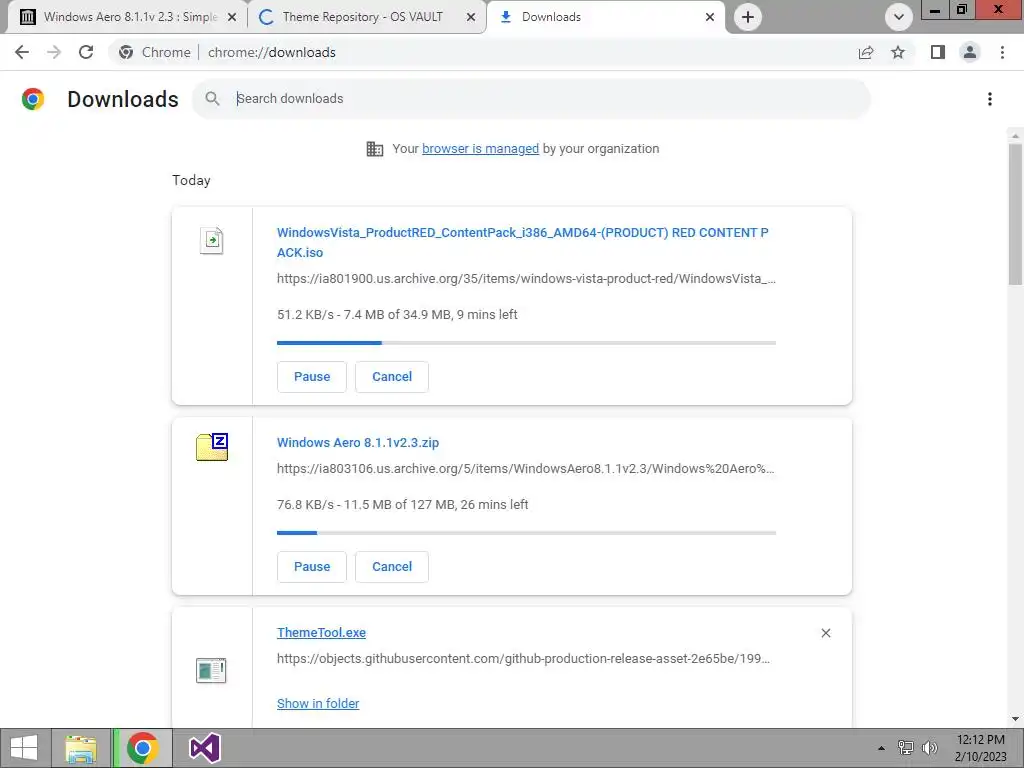
Task: Open the ThemeTool.exe download link
Action: [321, 633]
